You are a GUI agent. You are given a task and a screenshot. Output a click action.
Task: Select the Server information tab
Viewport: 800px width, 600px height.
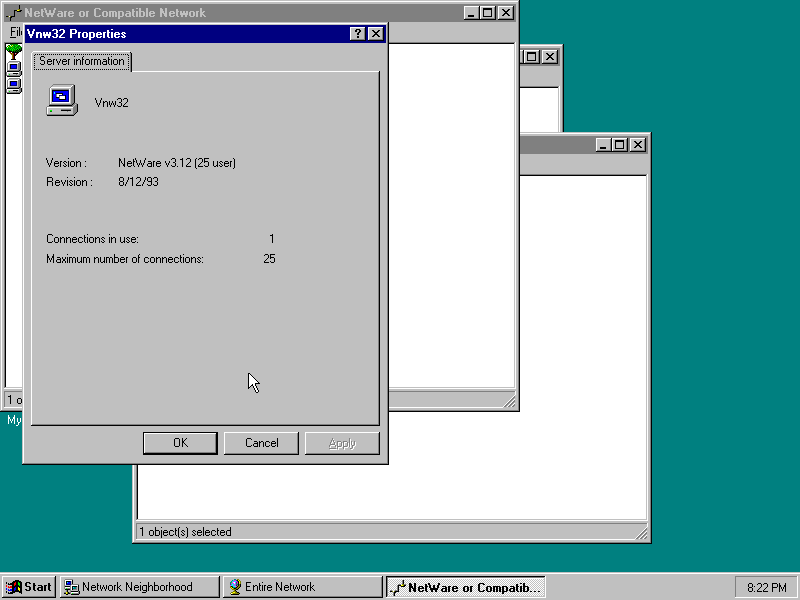[x=82, y=61]
